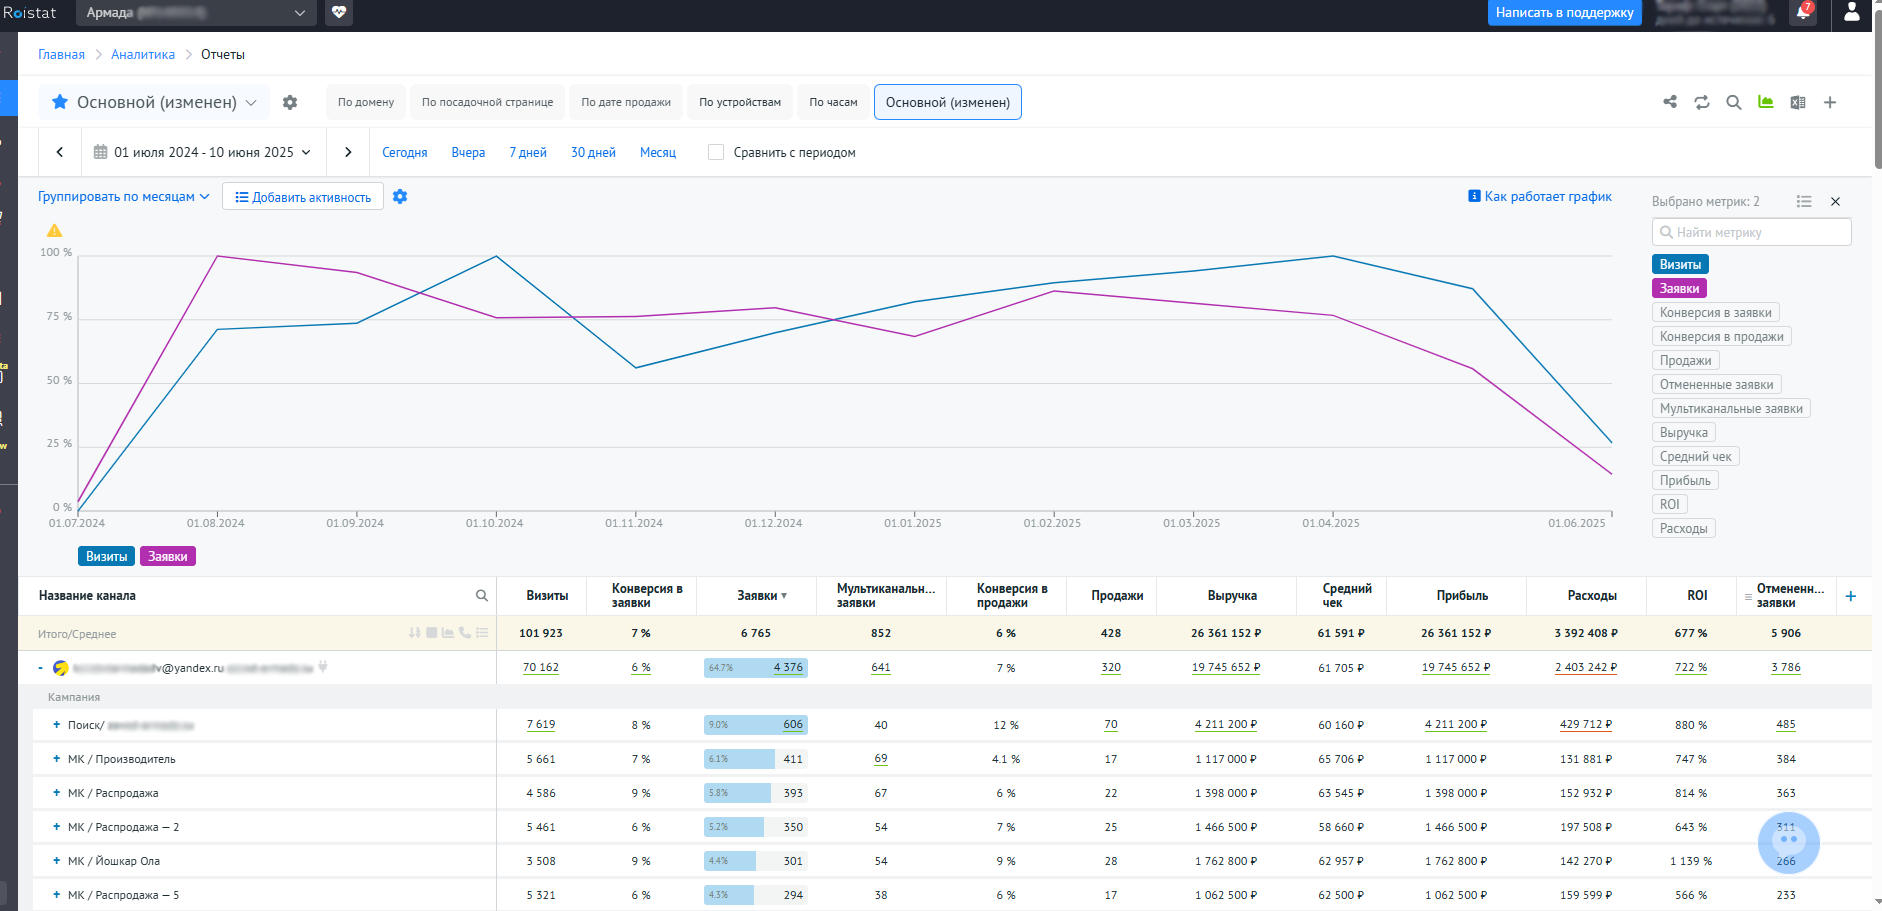
Task: Click the 'Найти метрику' search field
Action: coord(1752,232)
